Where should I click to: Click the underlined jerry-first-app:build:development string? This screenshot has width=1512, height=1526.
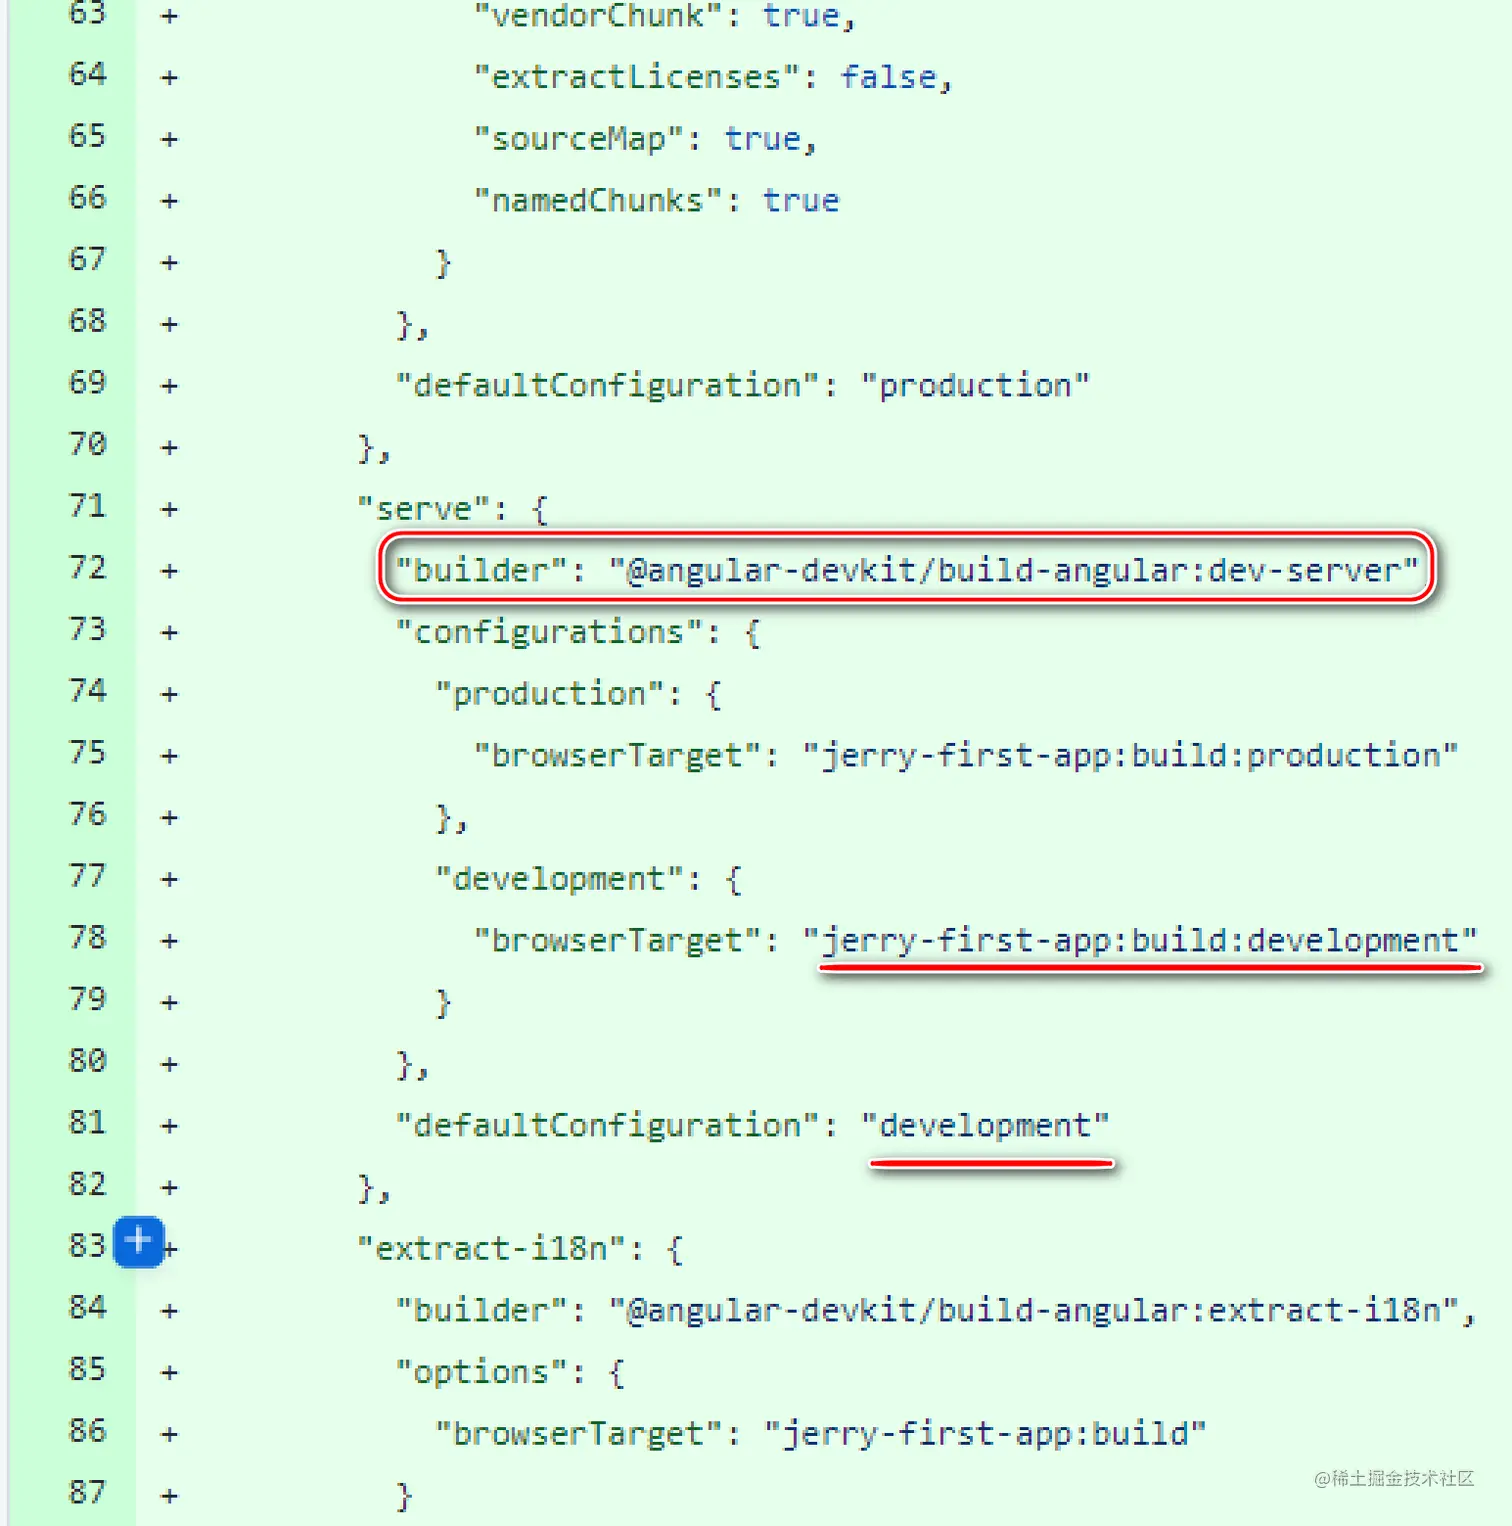point(1140,940)
